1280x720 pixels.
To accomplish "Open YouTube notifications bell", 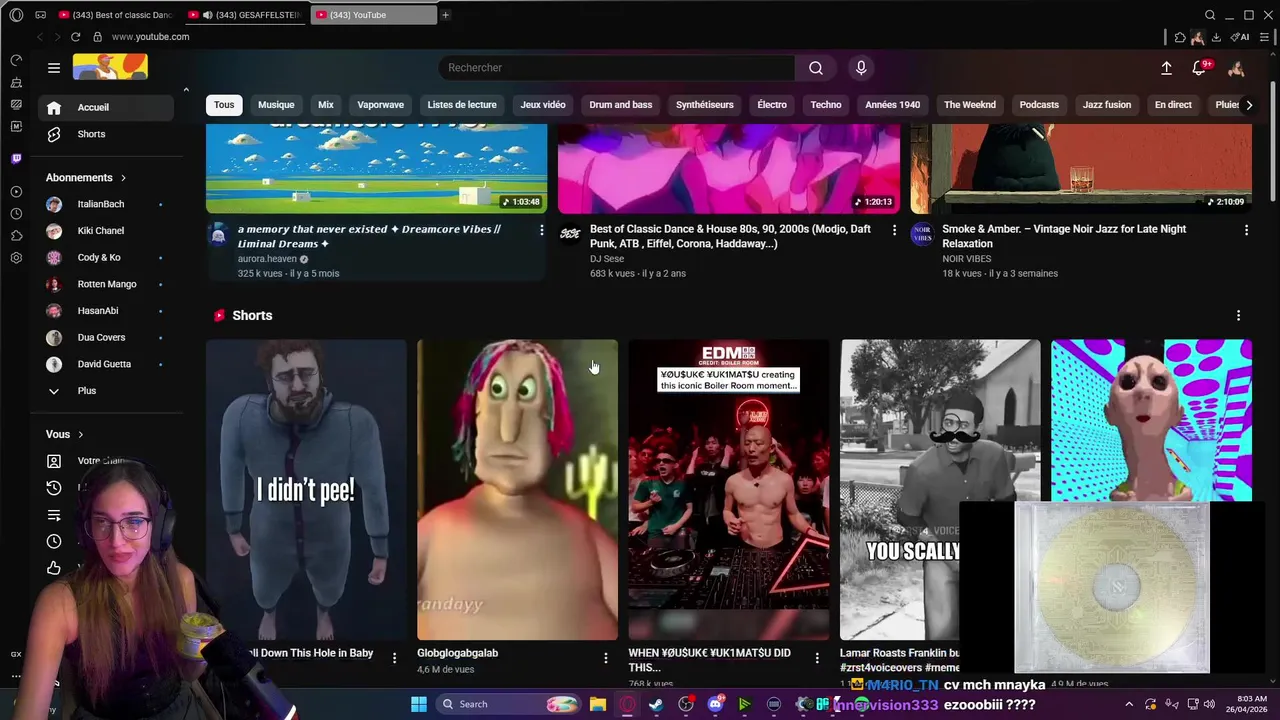I will 1199,68.
